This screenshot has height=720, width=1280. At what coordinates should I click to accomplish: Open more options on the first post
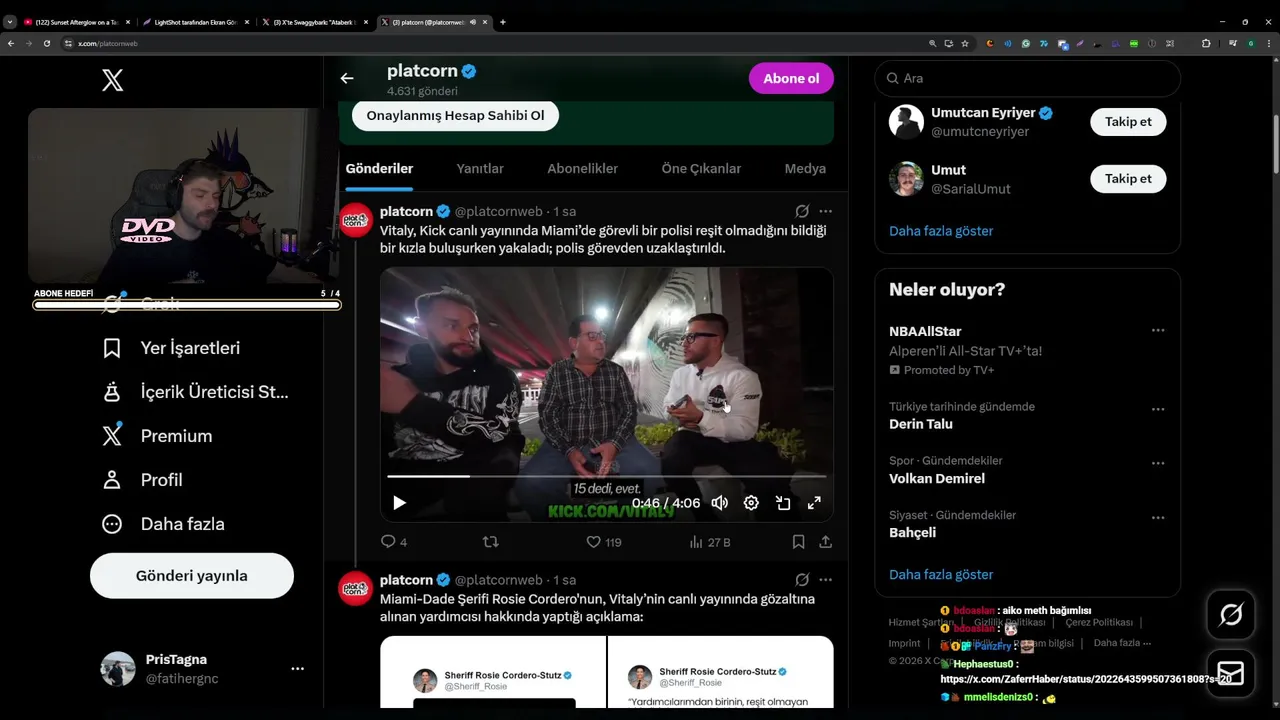coord(826,211)
